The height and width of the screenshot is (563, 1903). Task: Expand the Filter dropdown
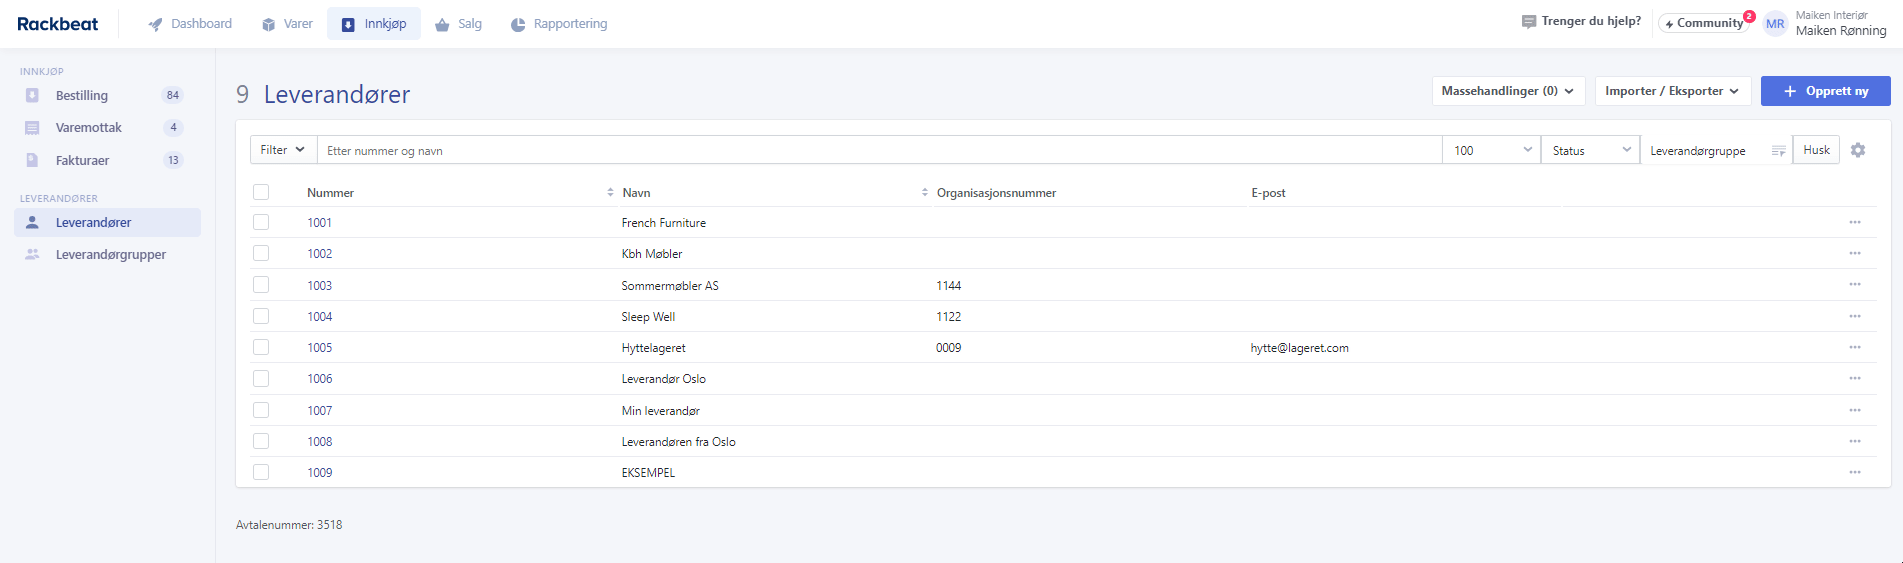283,150
